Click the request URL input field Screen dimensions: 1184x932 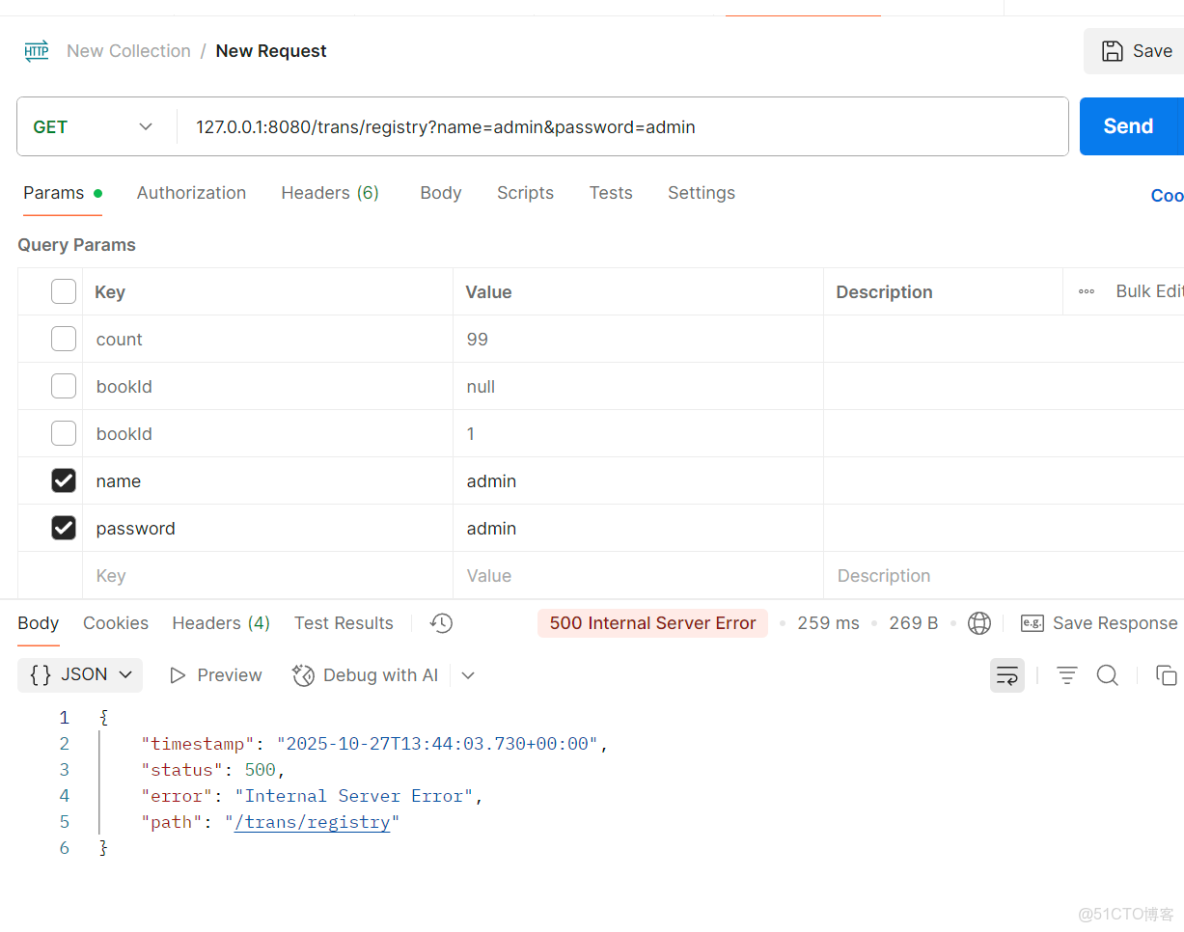620,127
